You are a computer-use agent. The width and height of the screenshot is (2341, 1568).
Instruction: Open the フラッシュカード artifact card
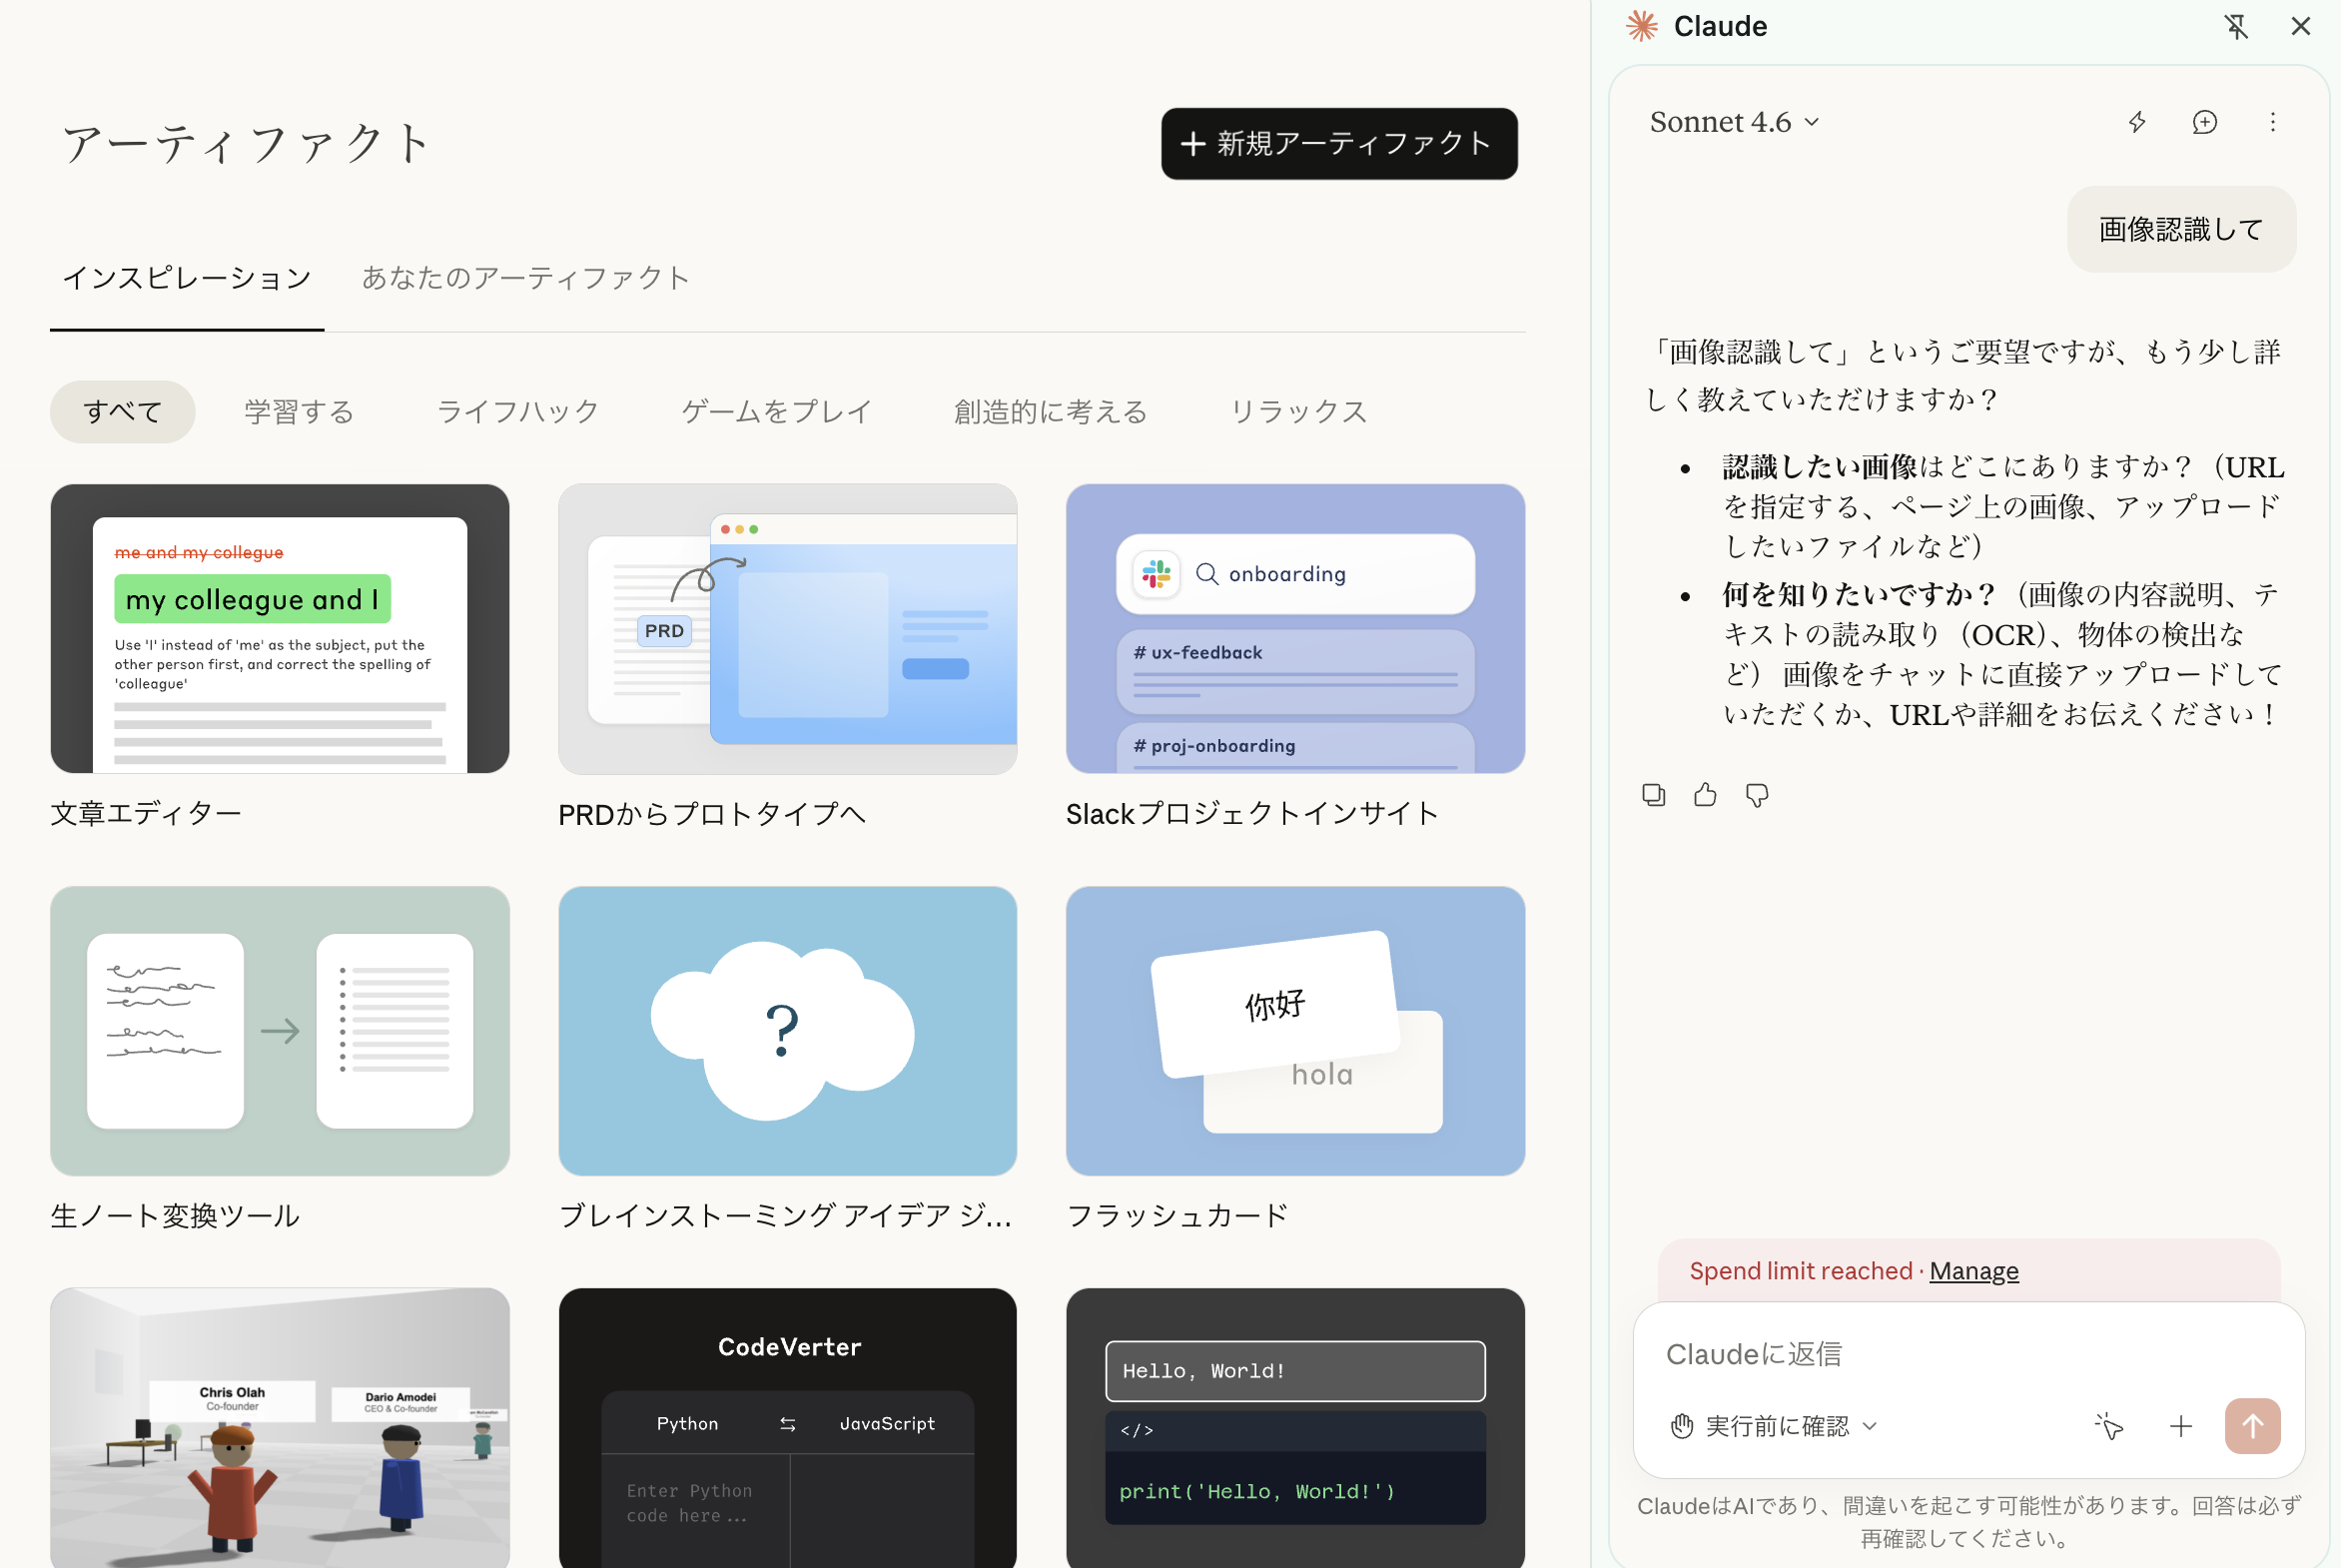pos(1294,1031)
